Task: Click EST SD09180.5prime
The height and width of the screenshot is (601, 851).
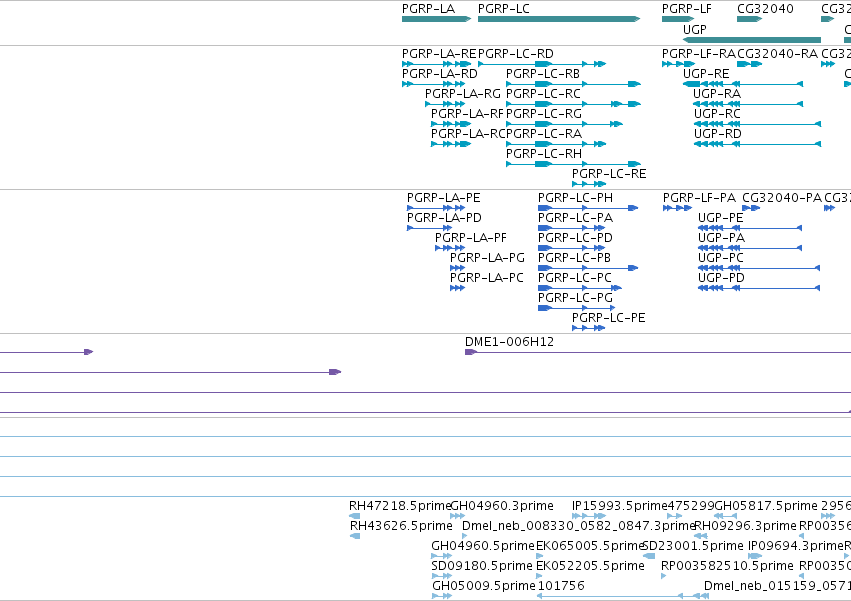Action: pyautogui.click(x=482, y=566)
